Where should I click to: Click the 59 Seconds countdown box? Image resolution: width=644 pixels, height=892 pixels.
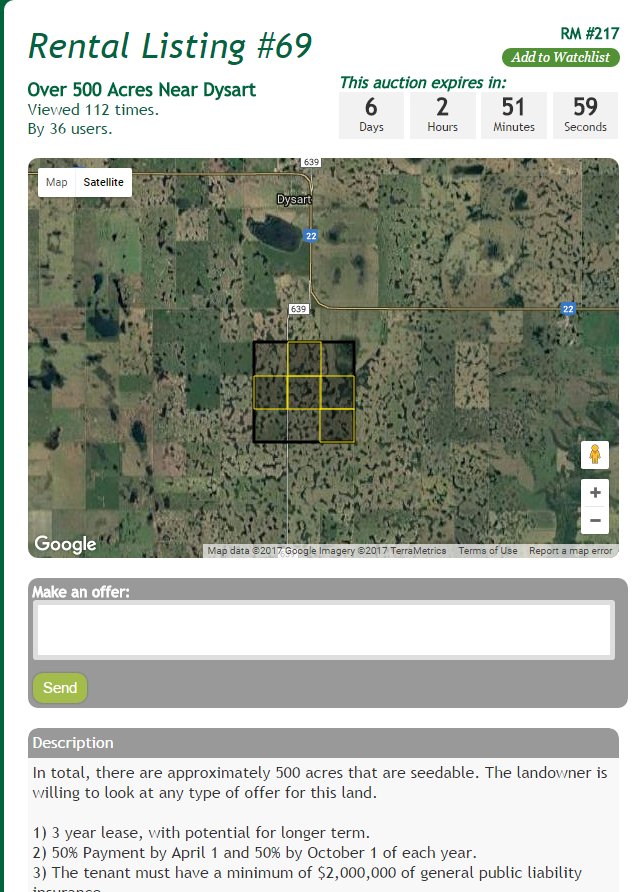coord(585,115)
